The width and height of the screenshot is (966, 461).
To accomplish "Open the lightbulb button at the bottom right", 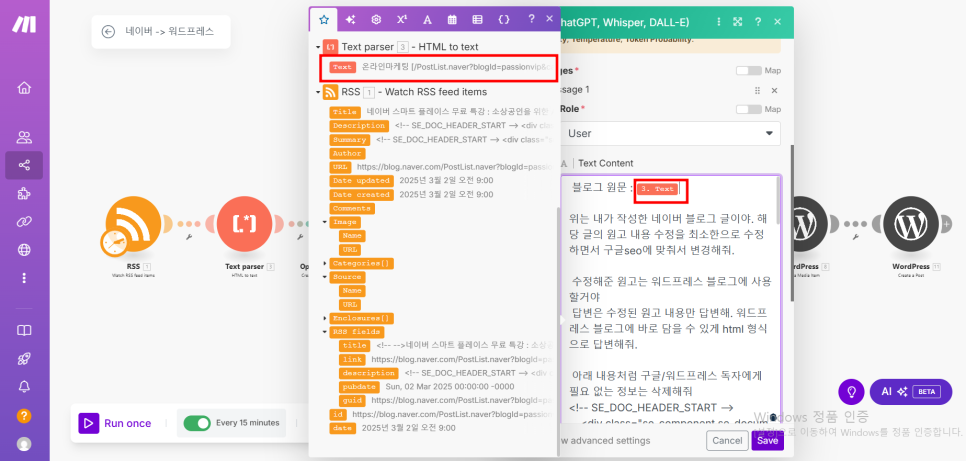I will [x=852, y=391].
